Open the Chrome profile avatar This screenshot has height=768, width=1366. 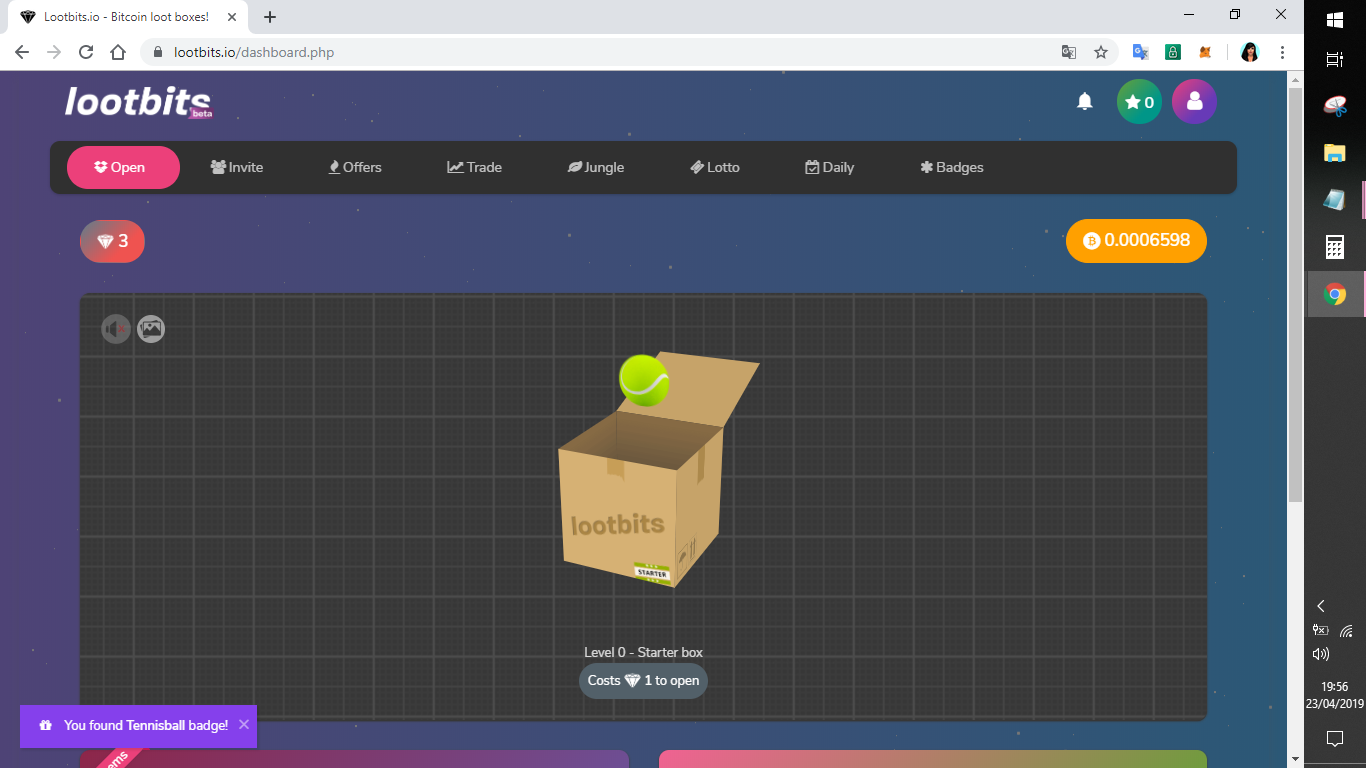click(x=1250, y=52)
